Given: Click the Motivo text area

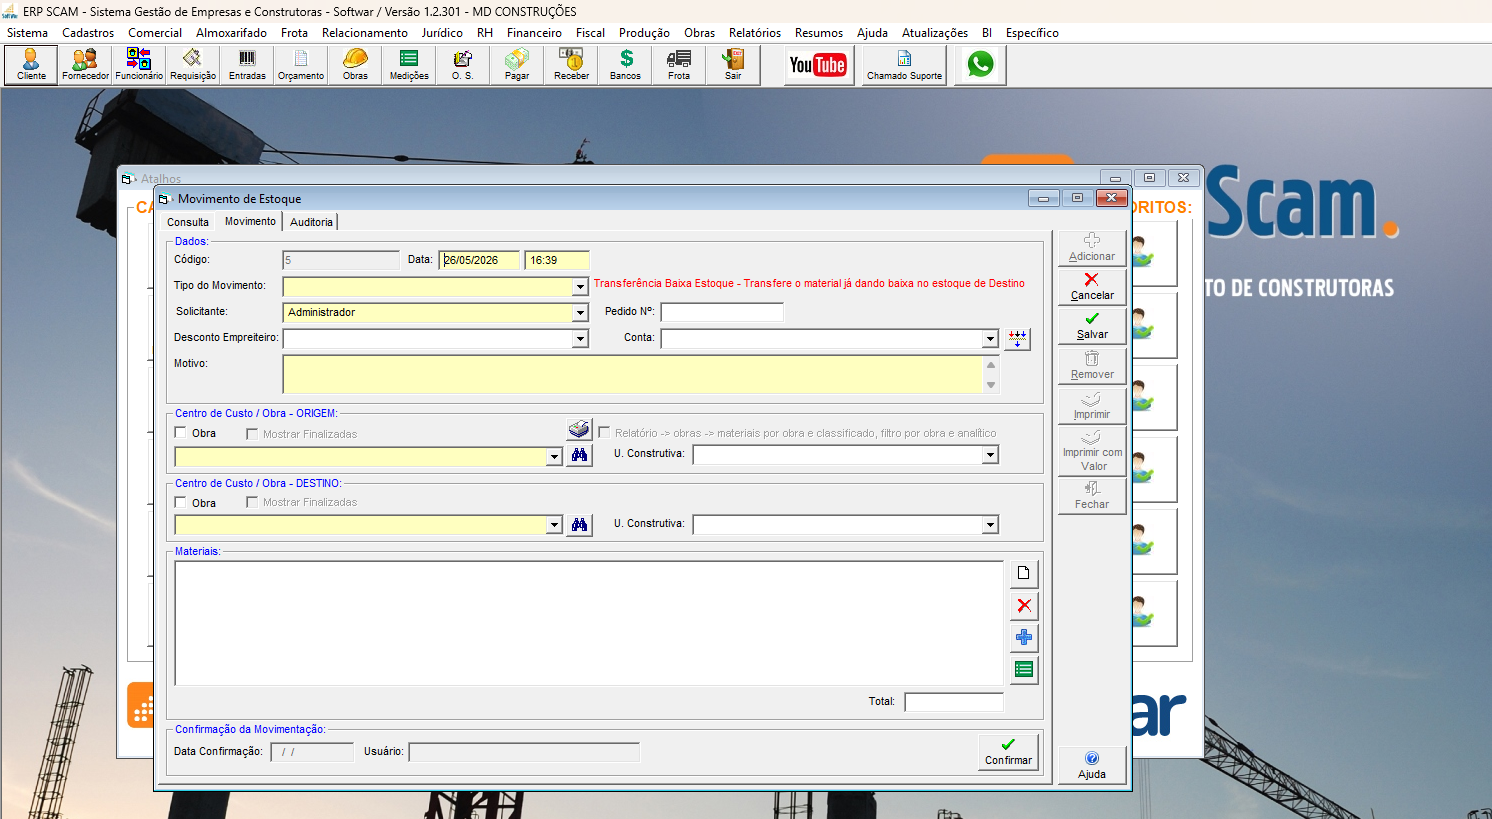Looking at the screenshot, I should (632, 374).
